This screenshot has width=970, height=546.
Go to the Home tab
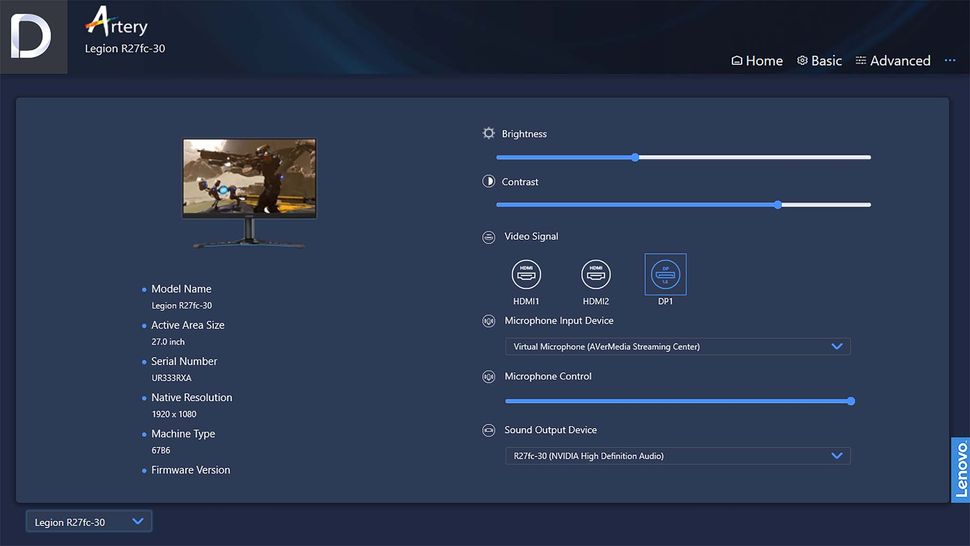pos(757,61)
